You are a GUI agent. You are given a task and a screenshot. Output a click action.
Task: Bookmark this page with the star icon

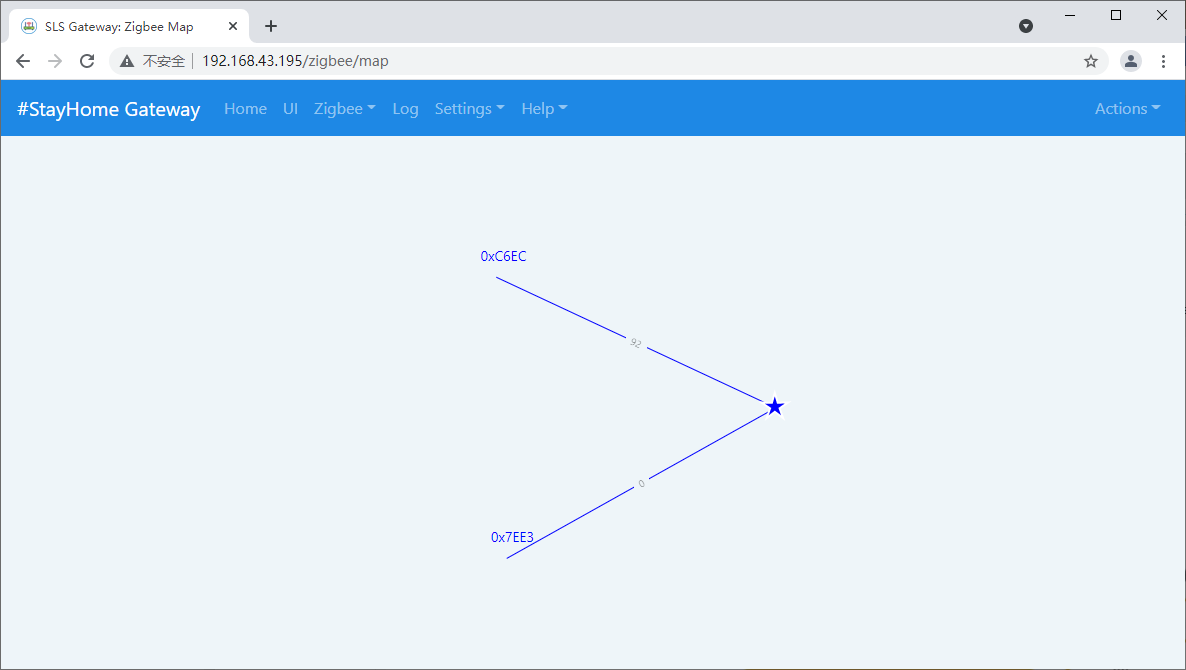click(1091, 61)
